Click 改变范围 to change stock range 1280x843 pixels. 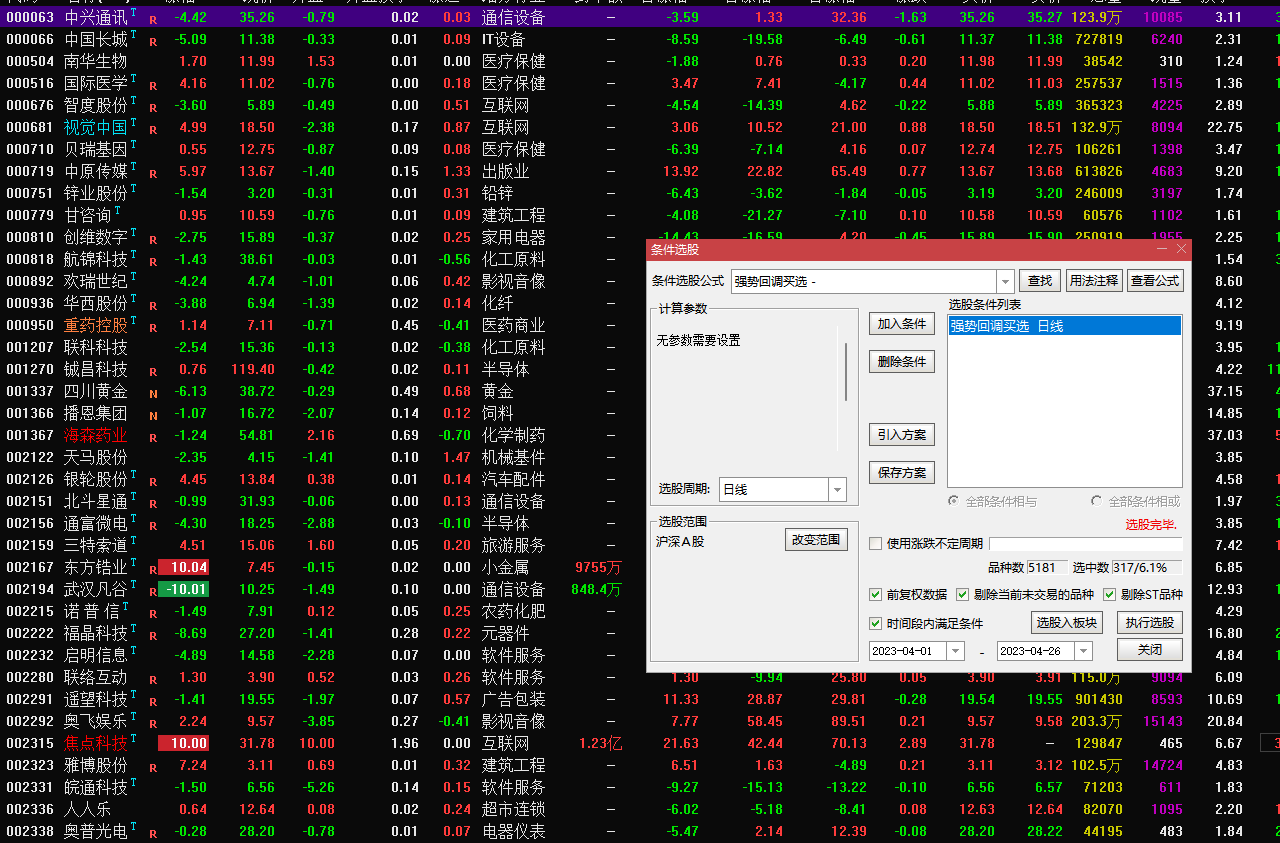pyautogui.click(x=814, y=539)
